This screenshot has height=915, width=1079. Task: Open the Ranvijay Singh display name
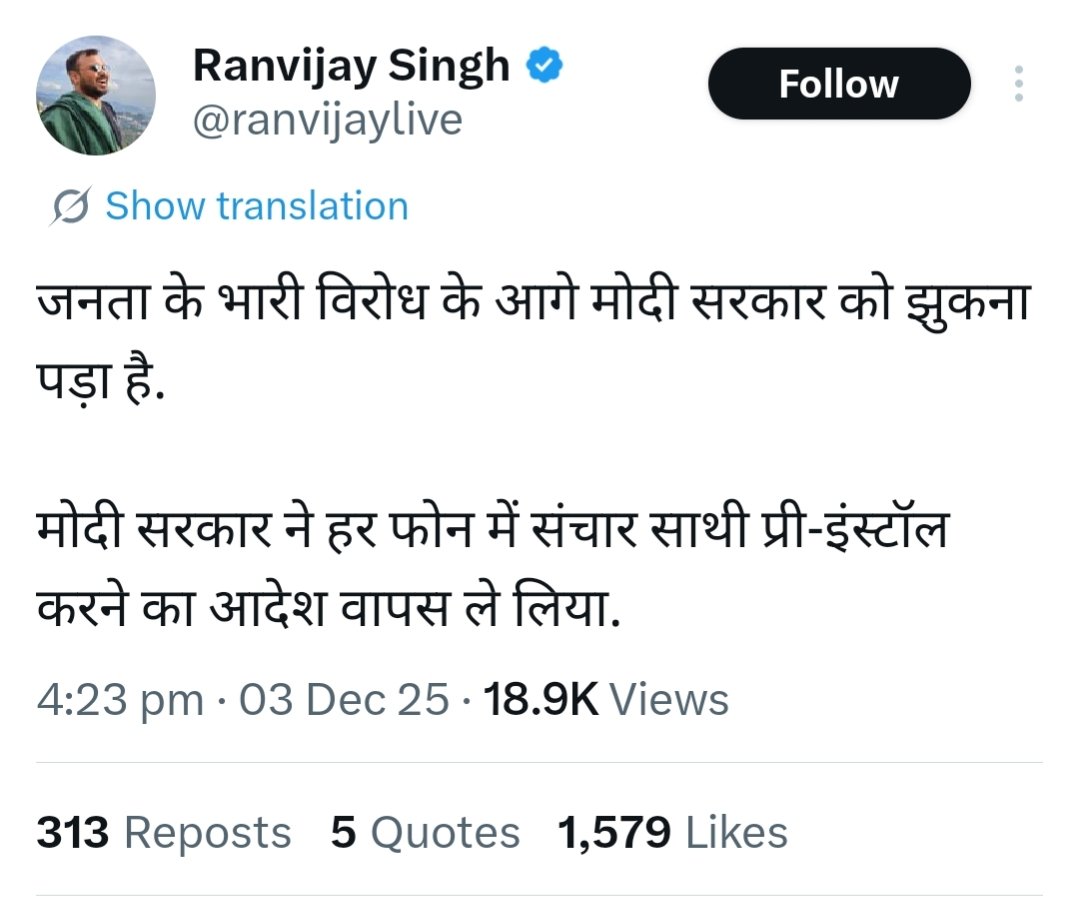coord(350,67)
